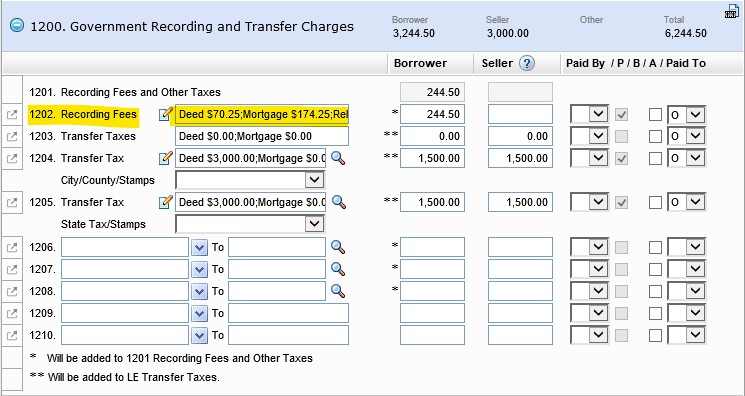Search with 1204 Transfer Tax magnifier

click(x=338, y=158)
